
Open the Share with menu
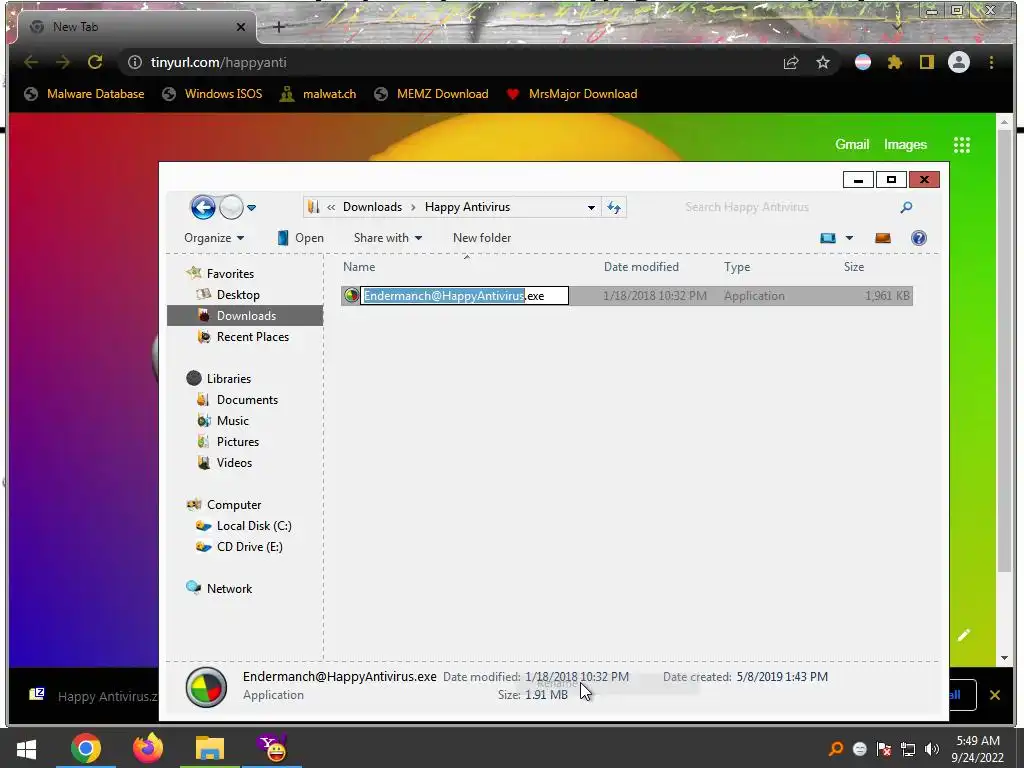(388, 238)
